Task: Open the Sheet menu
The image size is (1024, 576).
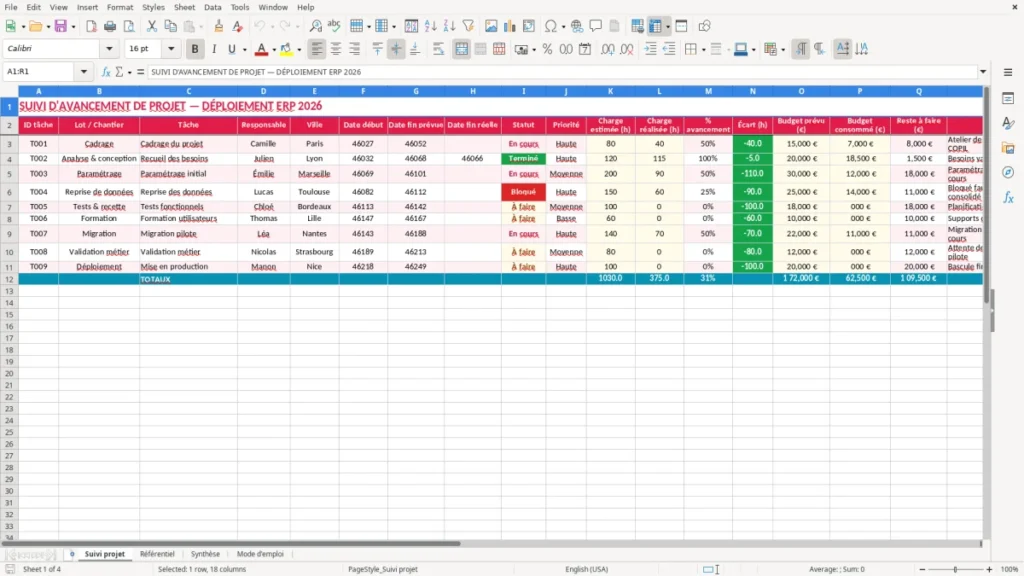Action: pos(184,7)
